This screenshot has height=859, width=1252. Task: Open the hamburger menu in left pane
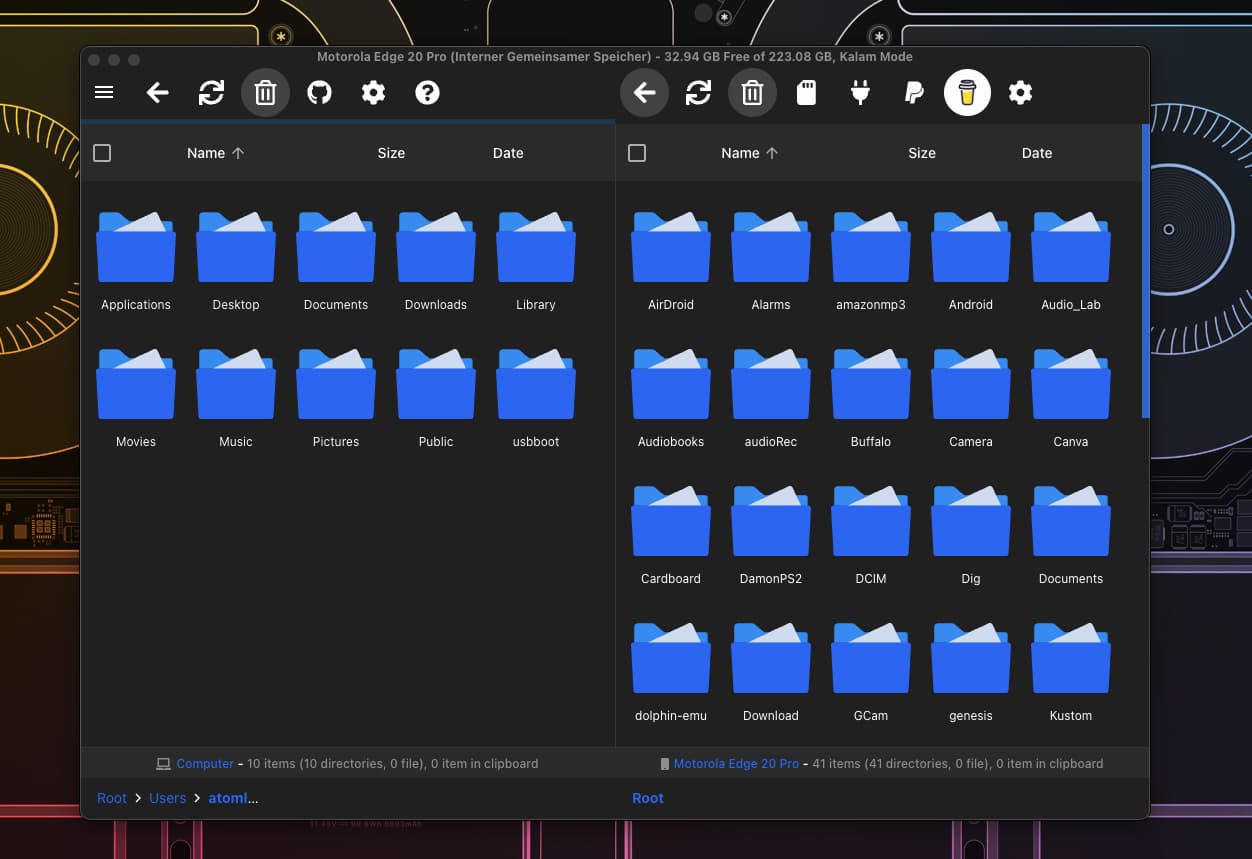tap(104, 93)
